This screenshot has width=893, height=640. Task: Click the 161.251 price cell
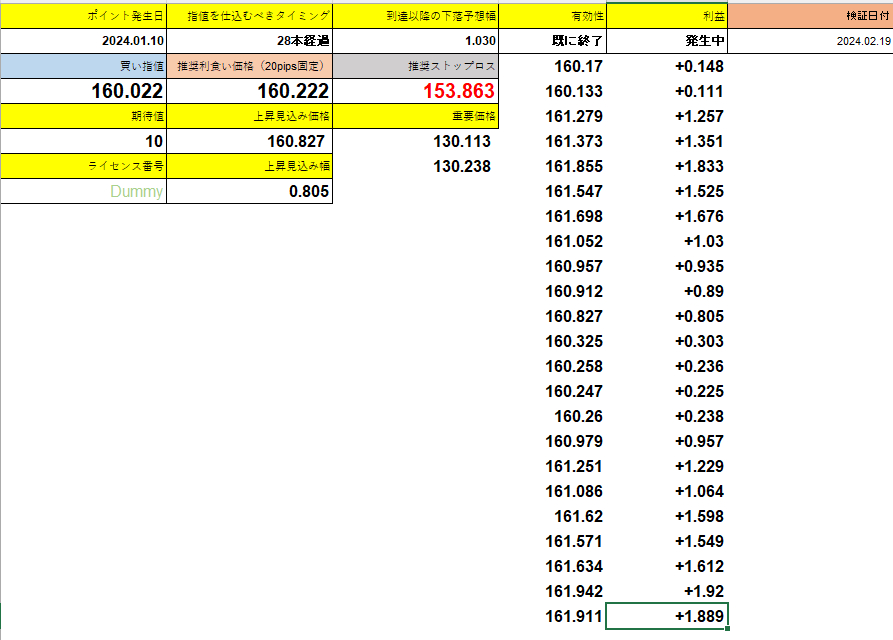(x=552, y=467)
